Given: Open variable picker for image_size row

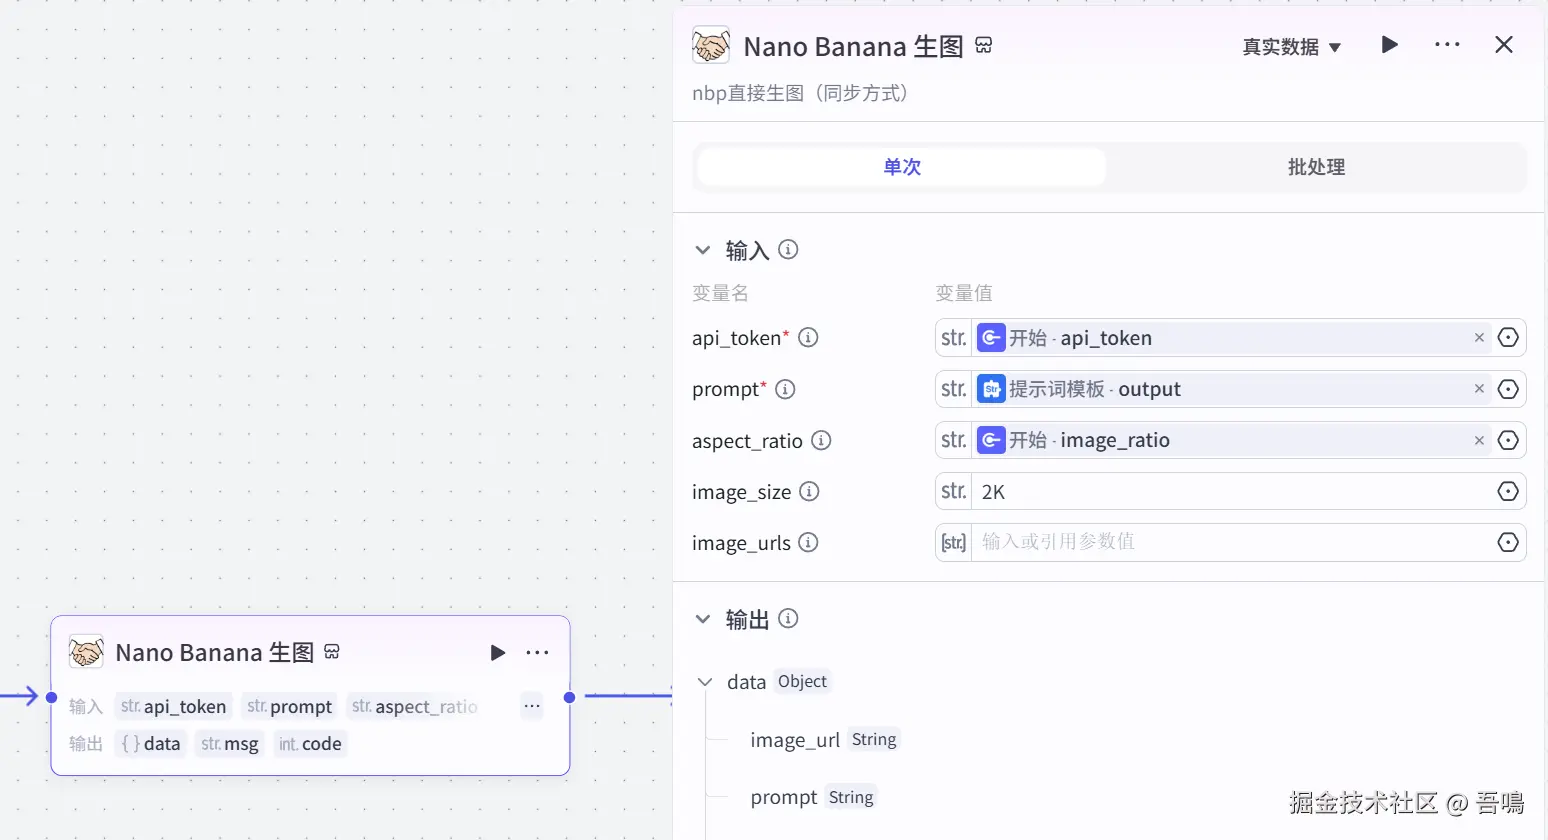Looking at the screenshot, I should click(x=1508, y=491).
